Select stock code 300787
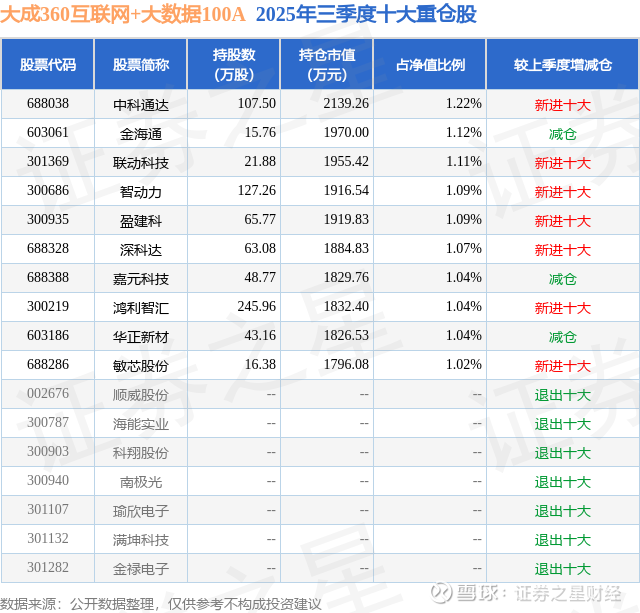Screen dimensions: 640x613 (48, 422)
